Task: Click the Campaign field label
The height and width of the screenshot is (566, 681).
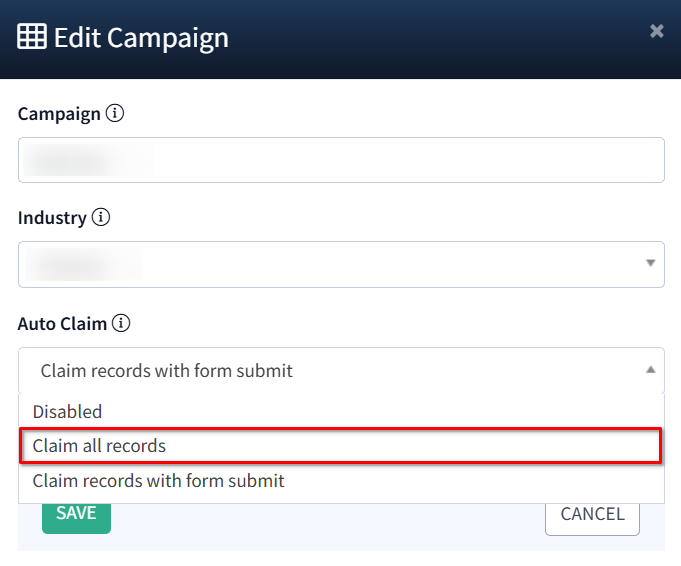Action: point(59,114)
